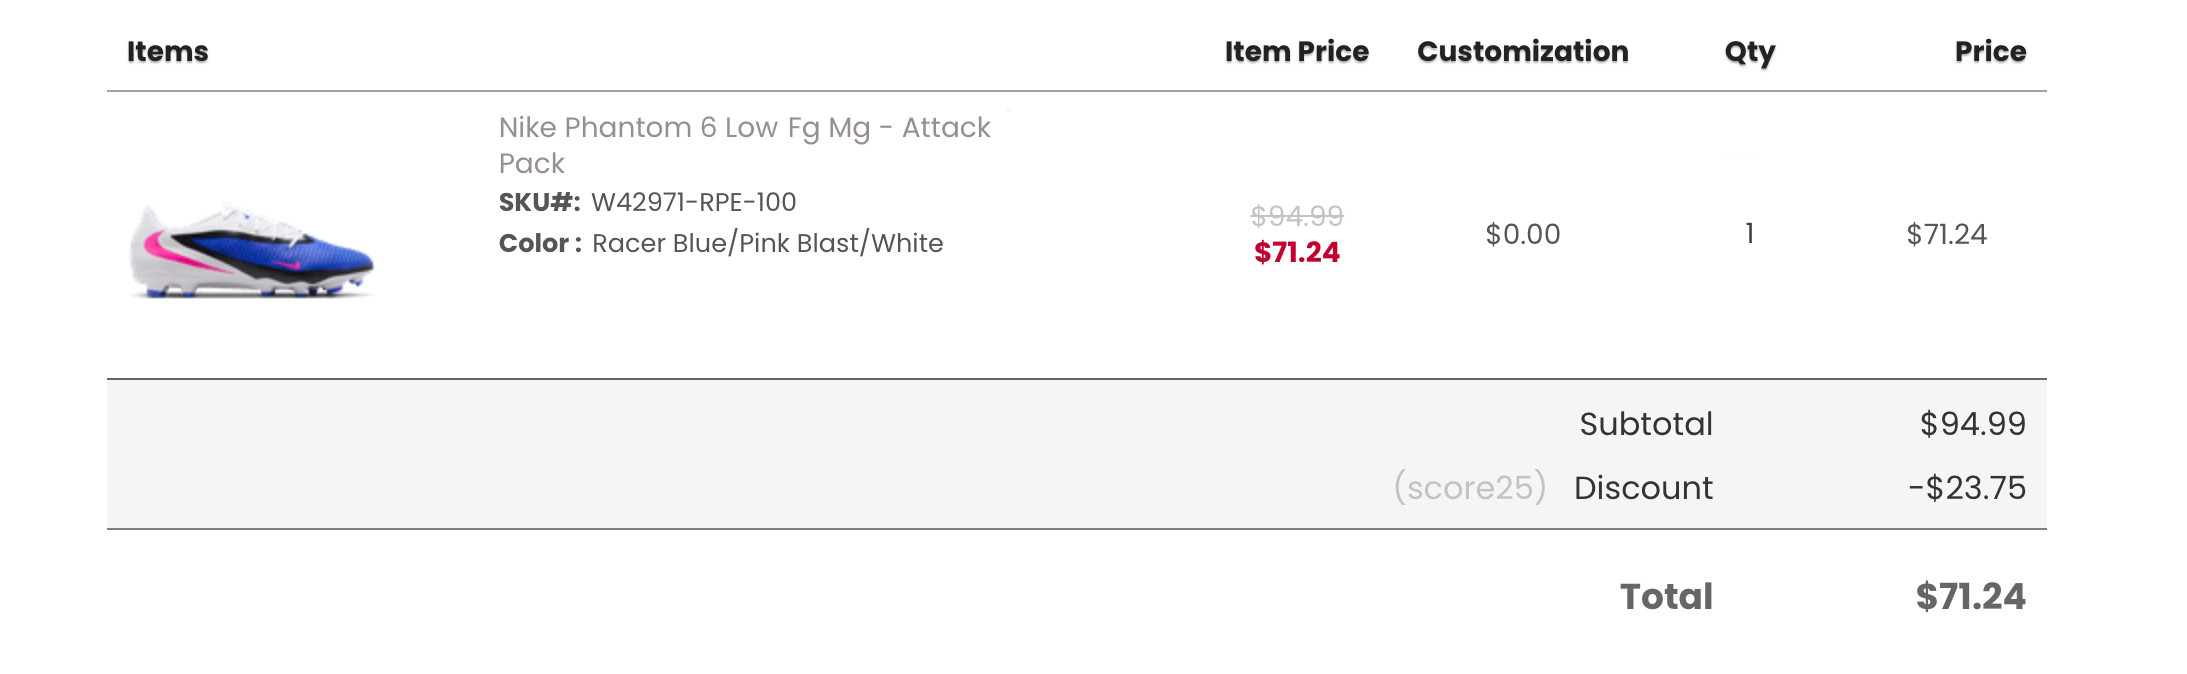This screenshot has height=674, width=2187.
Task: Click the SKU number W42971-RPE-100
Action: tap(693, 202)
